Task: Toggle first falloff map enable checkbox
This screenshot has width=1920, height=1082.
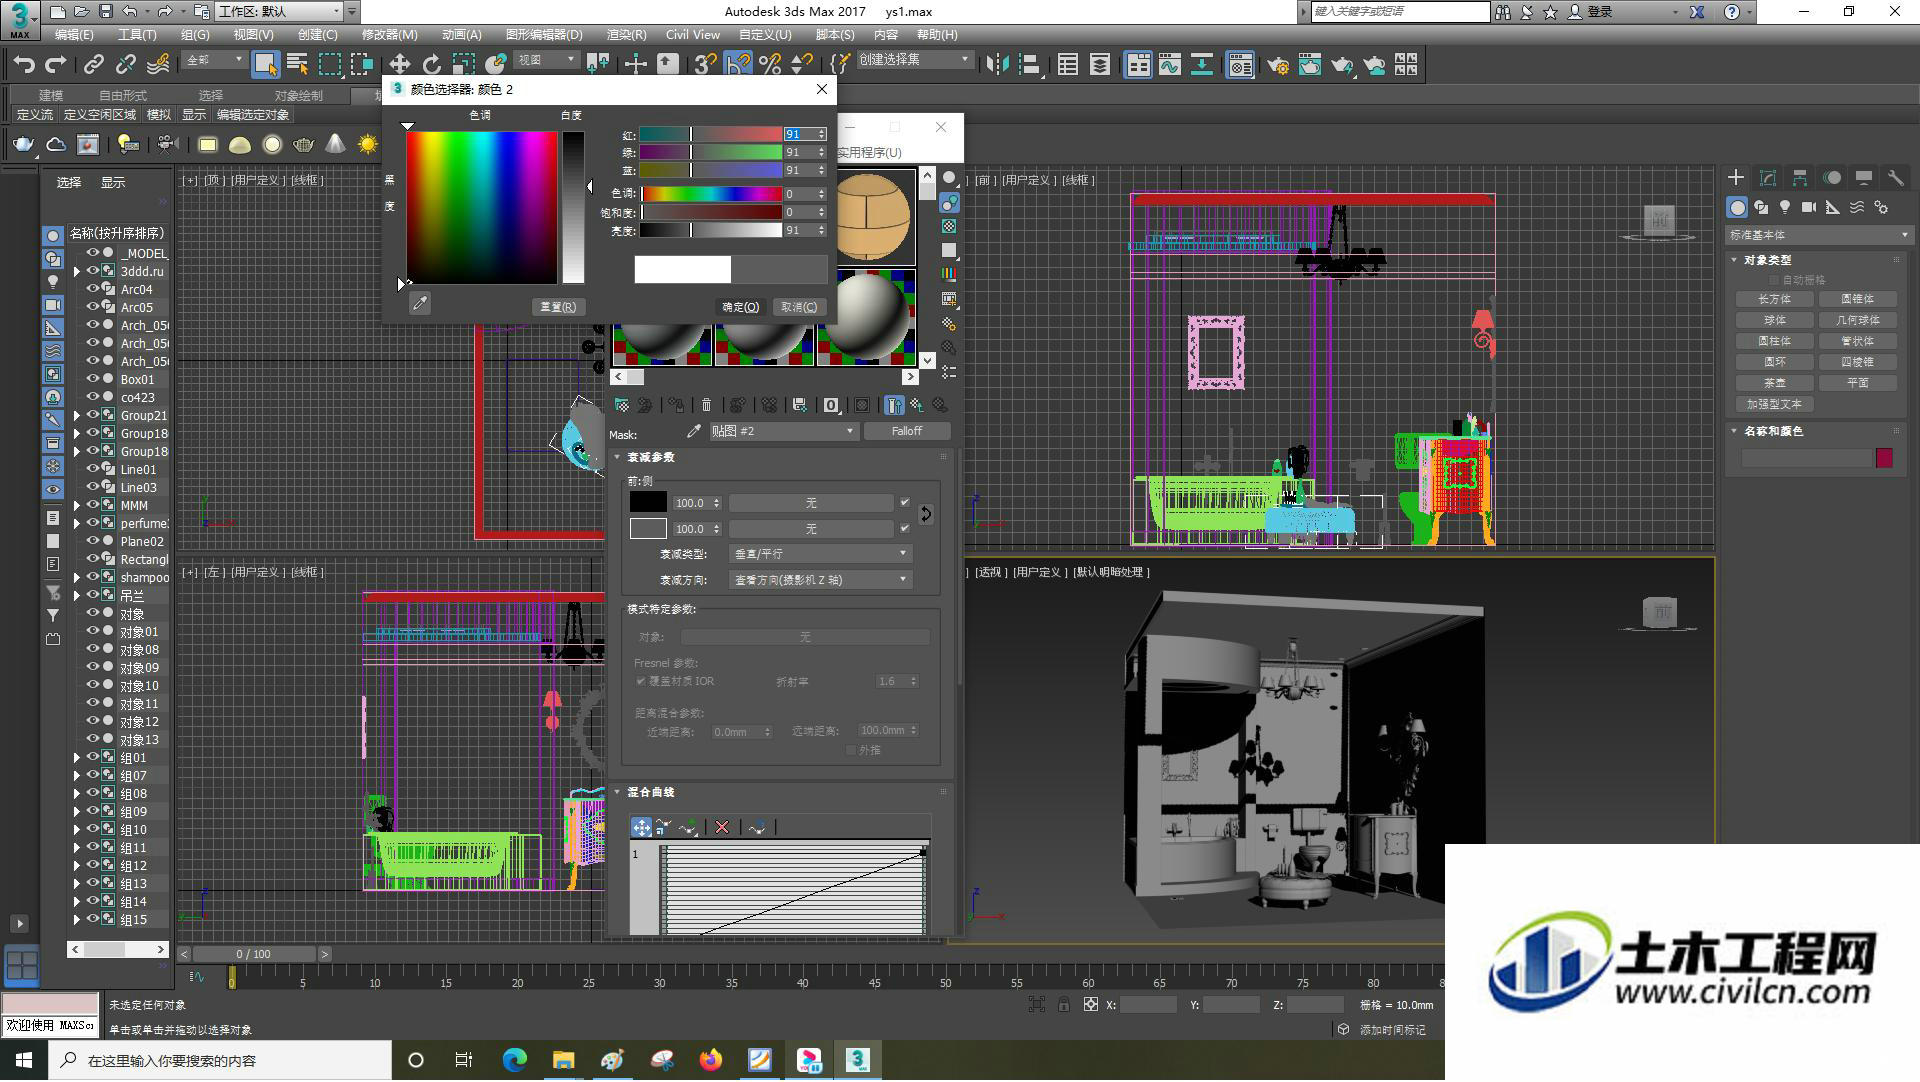Action: pos(905,503)
